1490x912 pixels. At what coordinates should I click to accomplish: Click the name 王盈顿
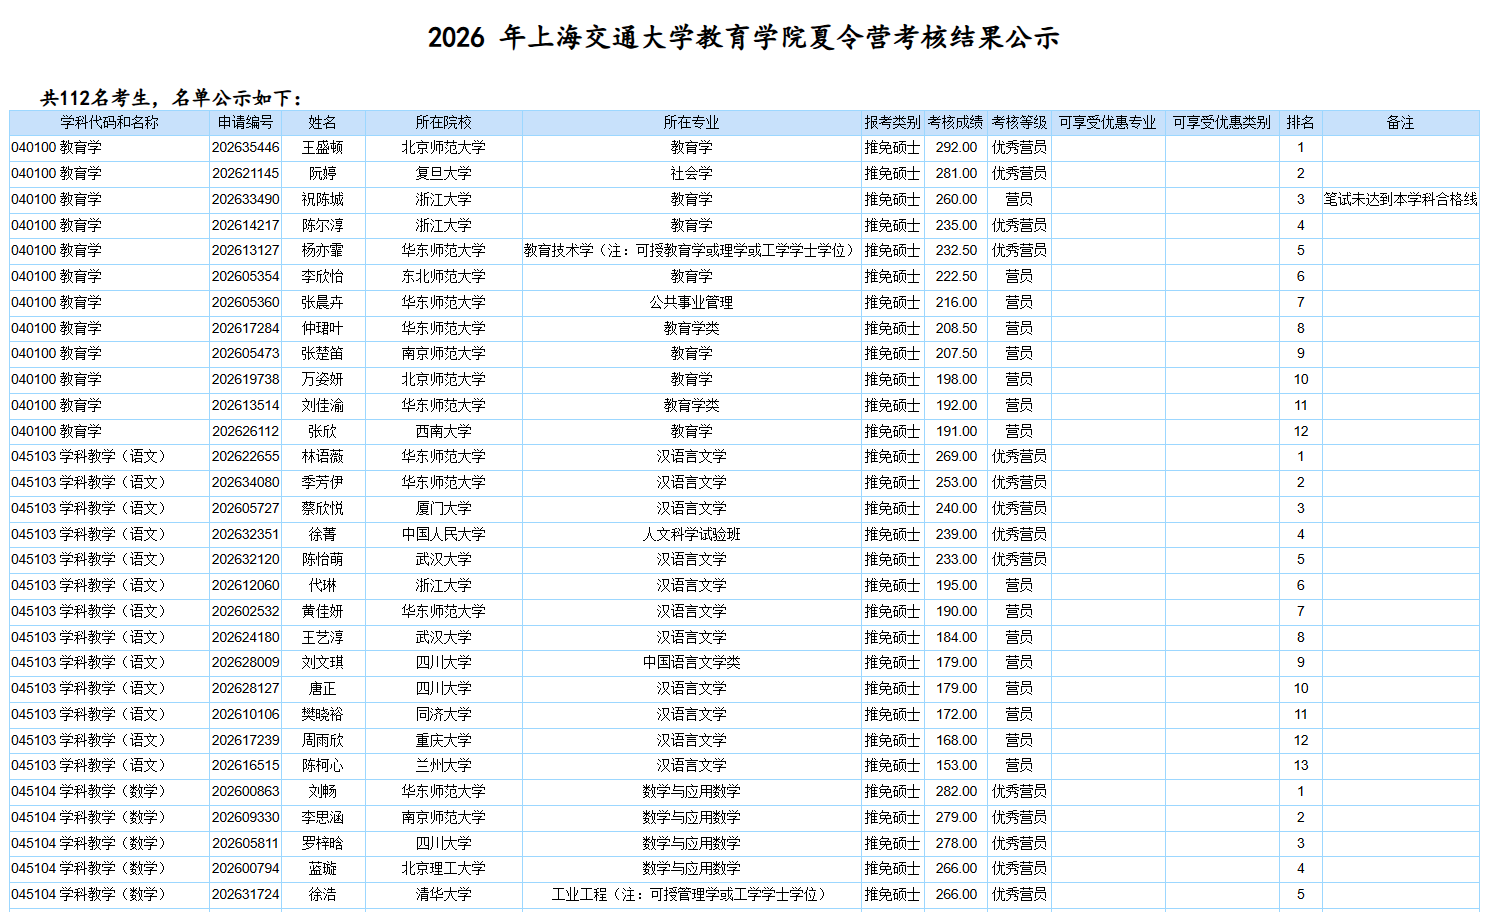click(323, 147)
